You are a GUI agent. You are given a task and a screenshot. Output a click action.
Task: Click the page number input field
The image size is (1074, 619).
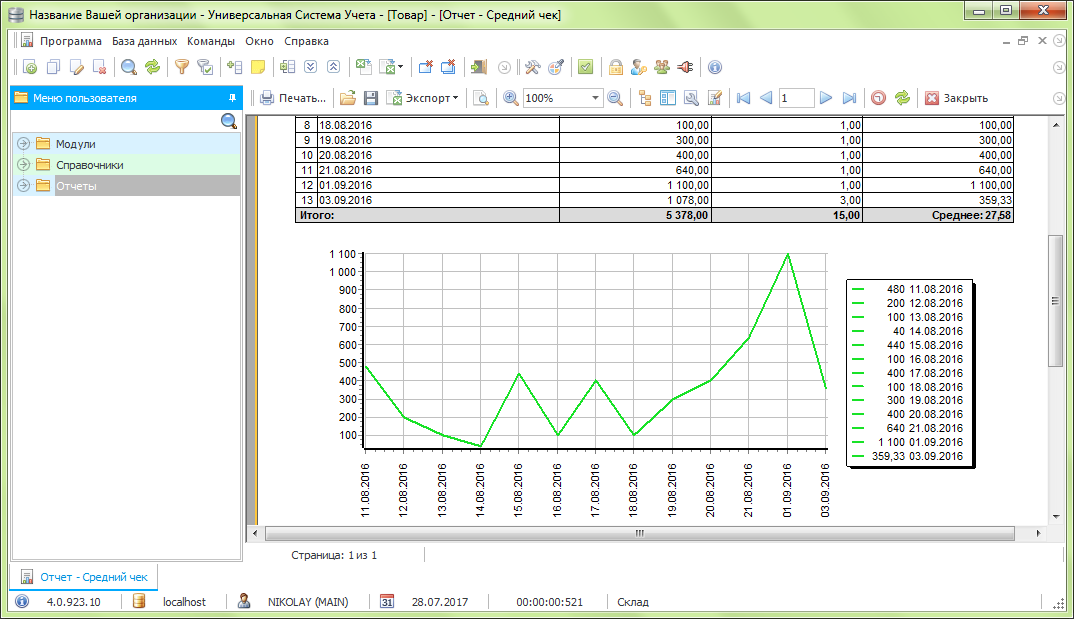[x=795, y=98]
